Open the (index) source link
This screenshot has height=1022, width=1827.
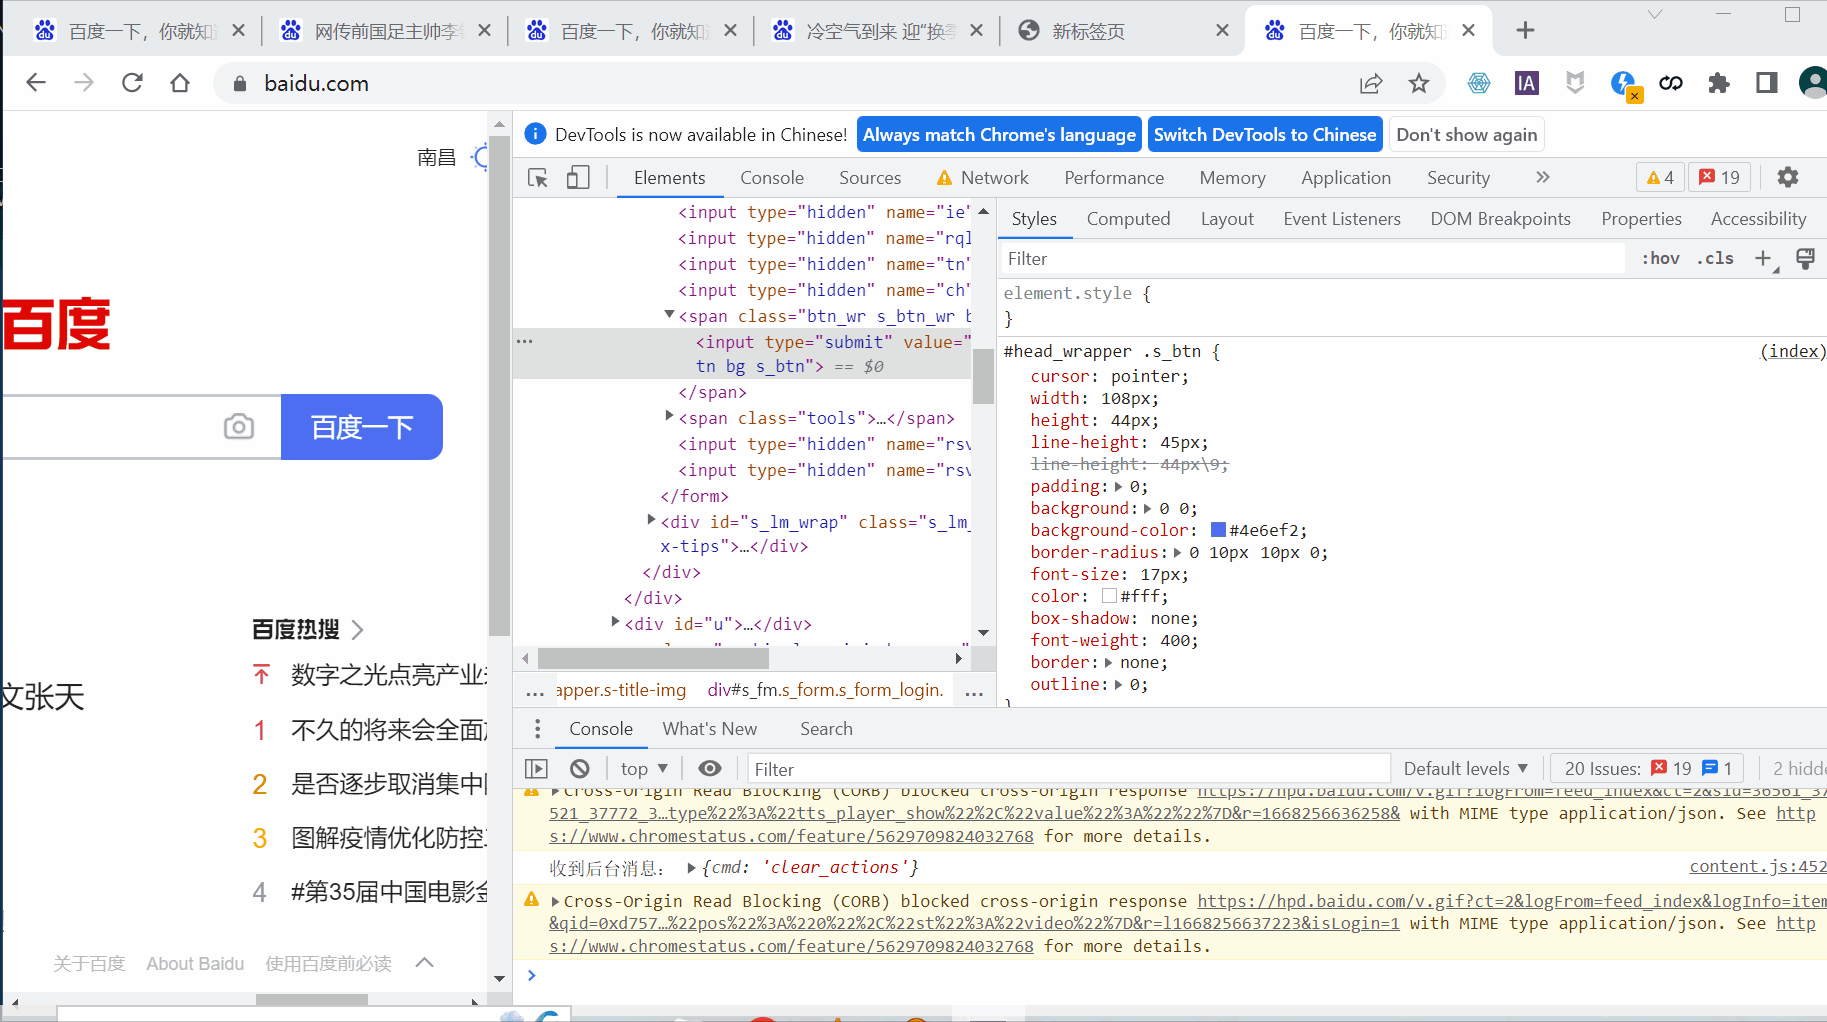coord(1793,351)
